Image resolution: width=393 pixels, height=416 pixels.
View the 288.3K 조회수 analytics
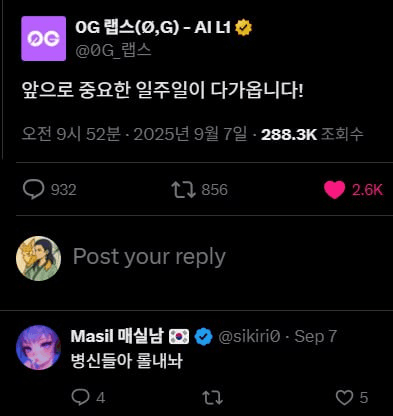click(x=312, y=134)
